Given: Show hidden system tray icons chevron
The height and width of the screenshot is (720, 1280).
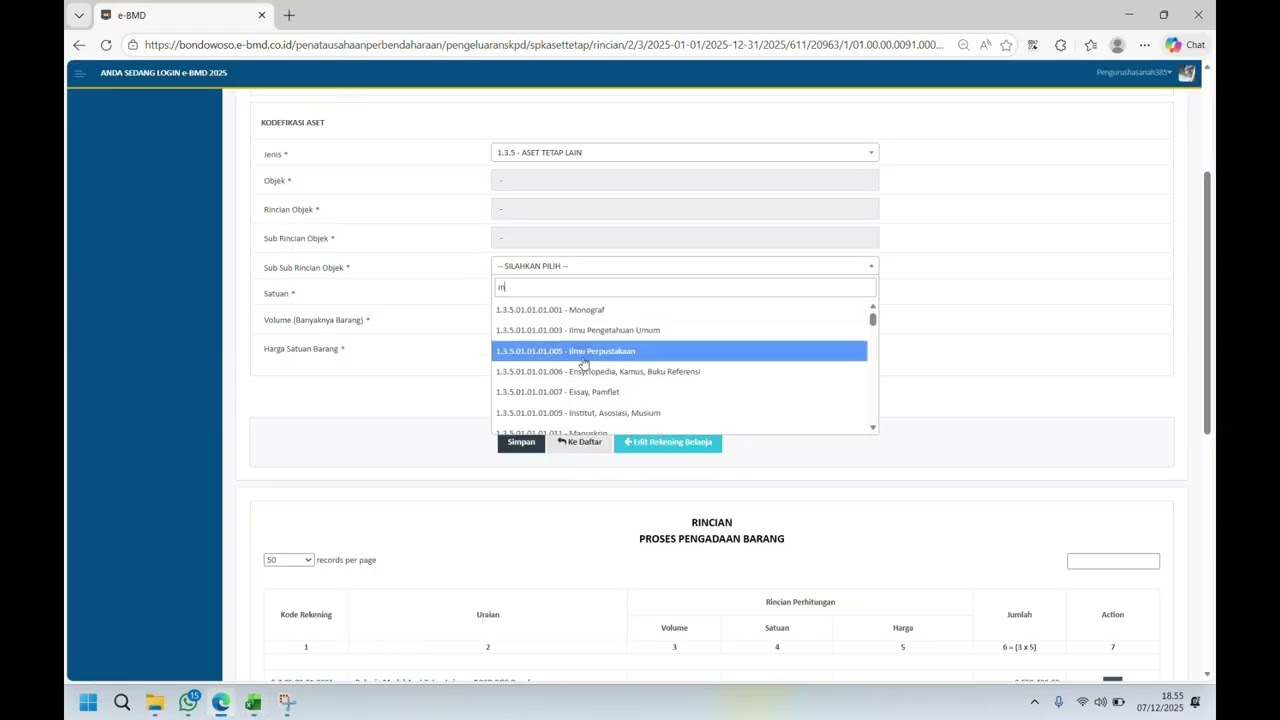Looking at the screenshot, I should coord(1037,702).
